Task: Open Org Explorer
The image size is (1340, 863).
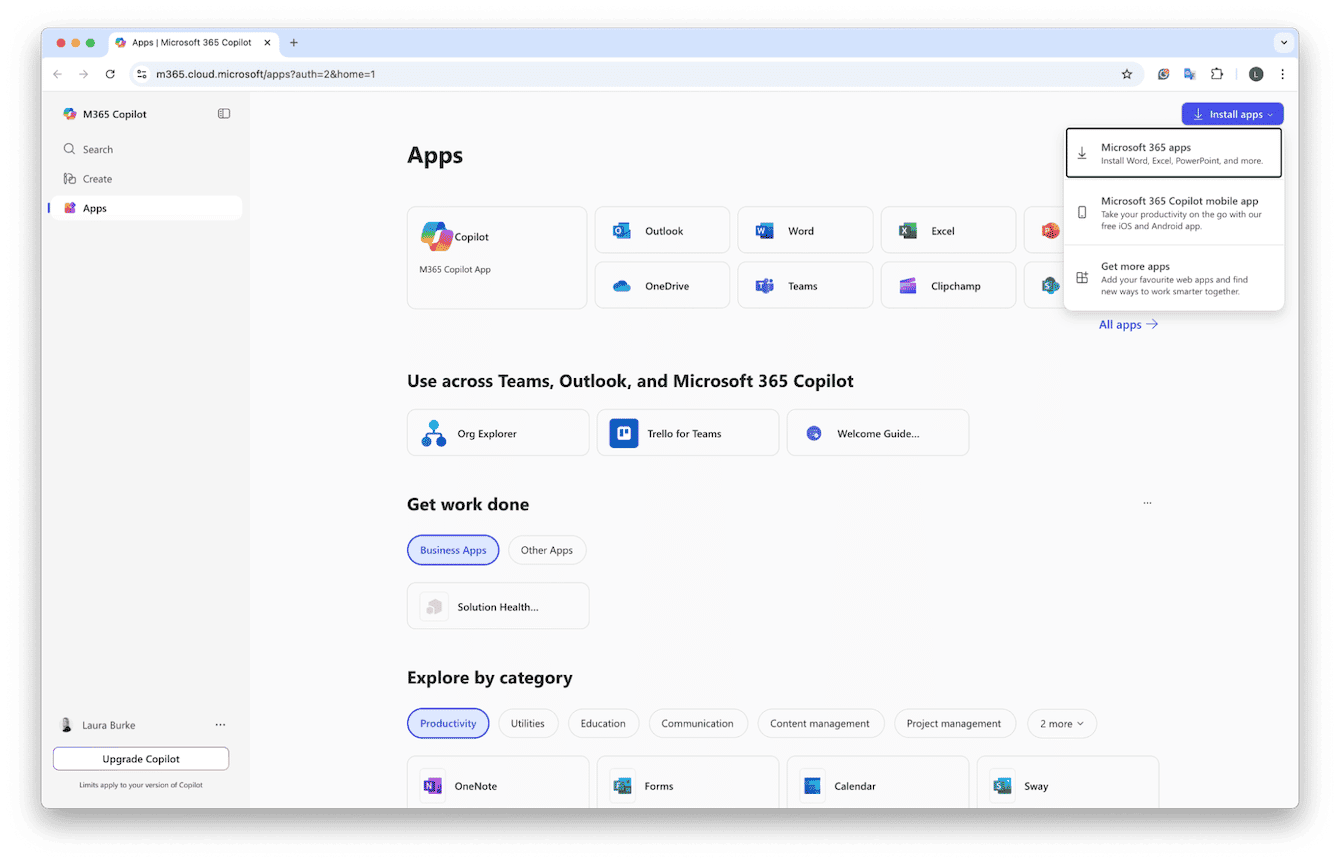Action: click(x=497, y=432)
